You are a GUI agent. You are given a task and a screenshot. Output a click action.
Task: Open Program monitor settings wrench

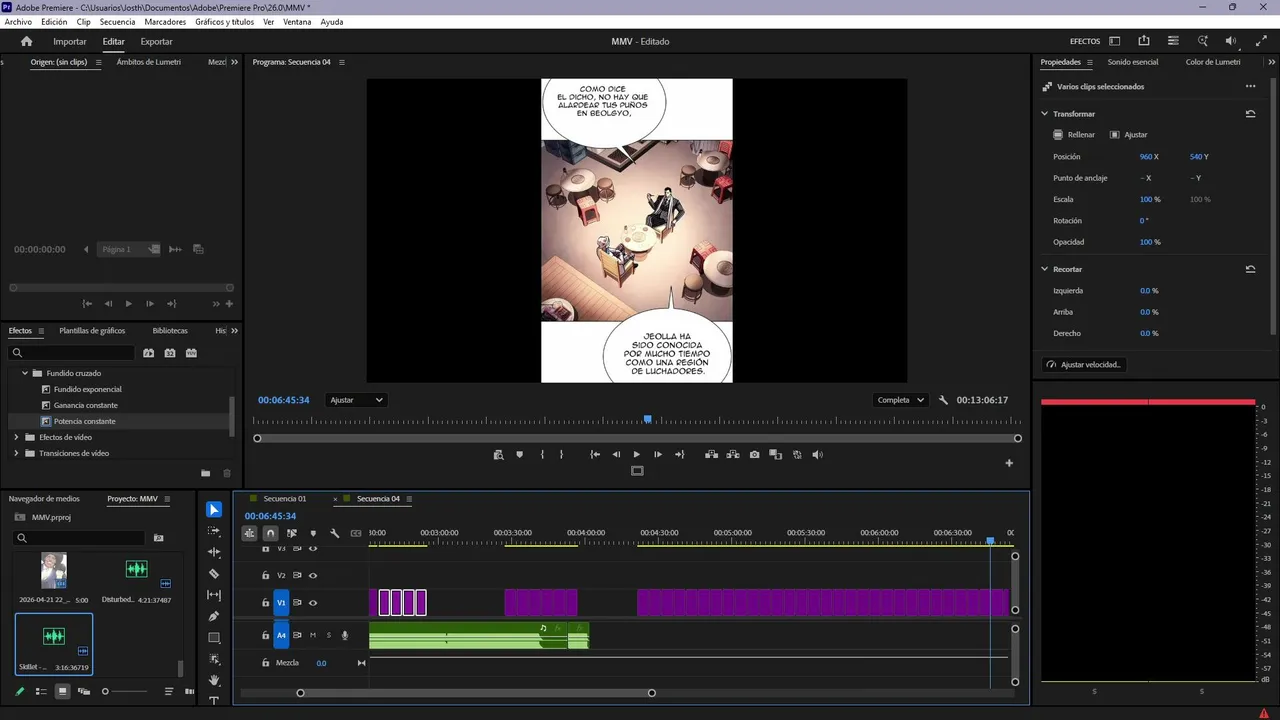[943, 400]
